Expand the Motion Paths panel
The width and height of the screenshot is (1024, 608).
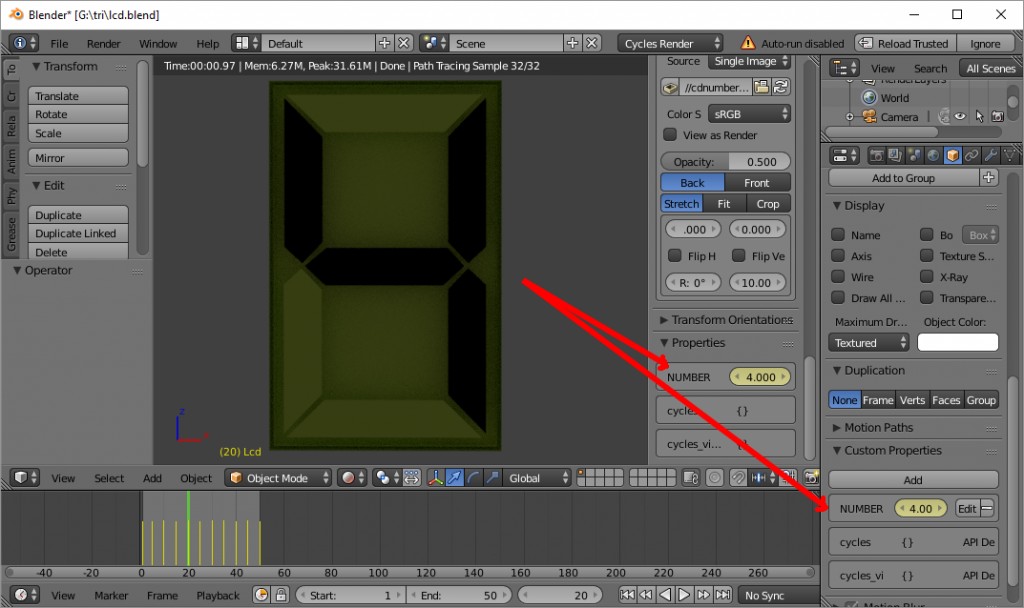click(878, 427)
